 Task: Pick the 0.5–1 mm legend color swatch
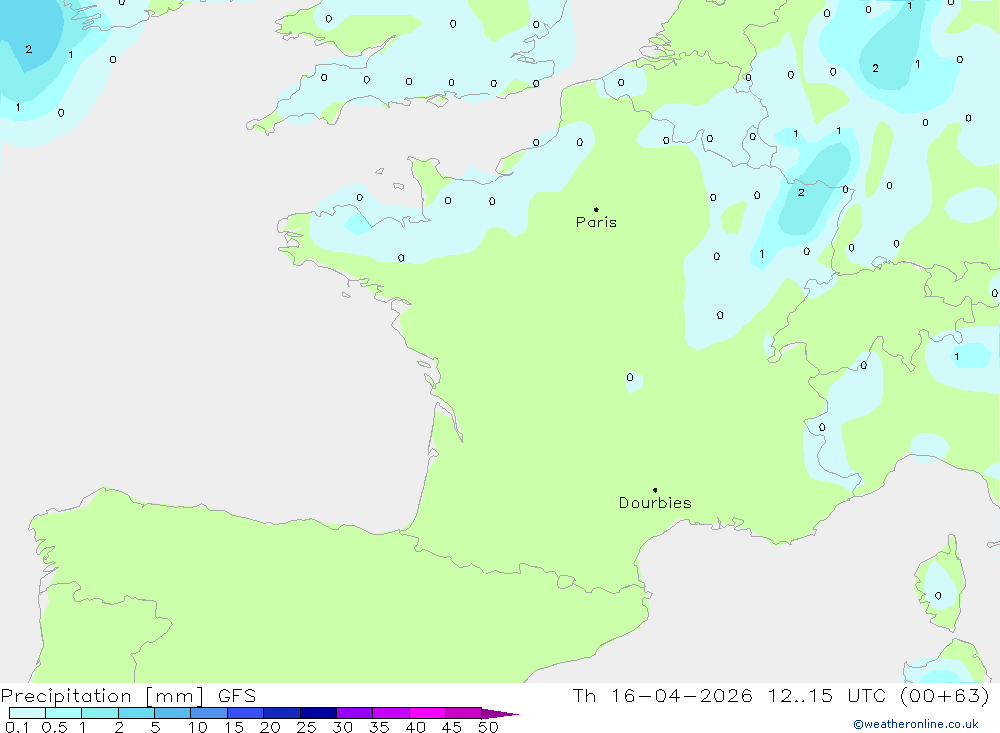point(64,713)
